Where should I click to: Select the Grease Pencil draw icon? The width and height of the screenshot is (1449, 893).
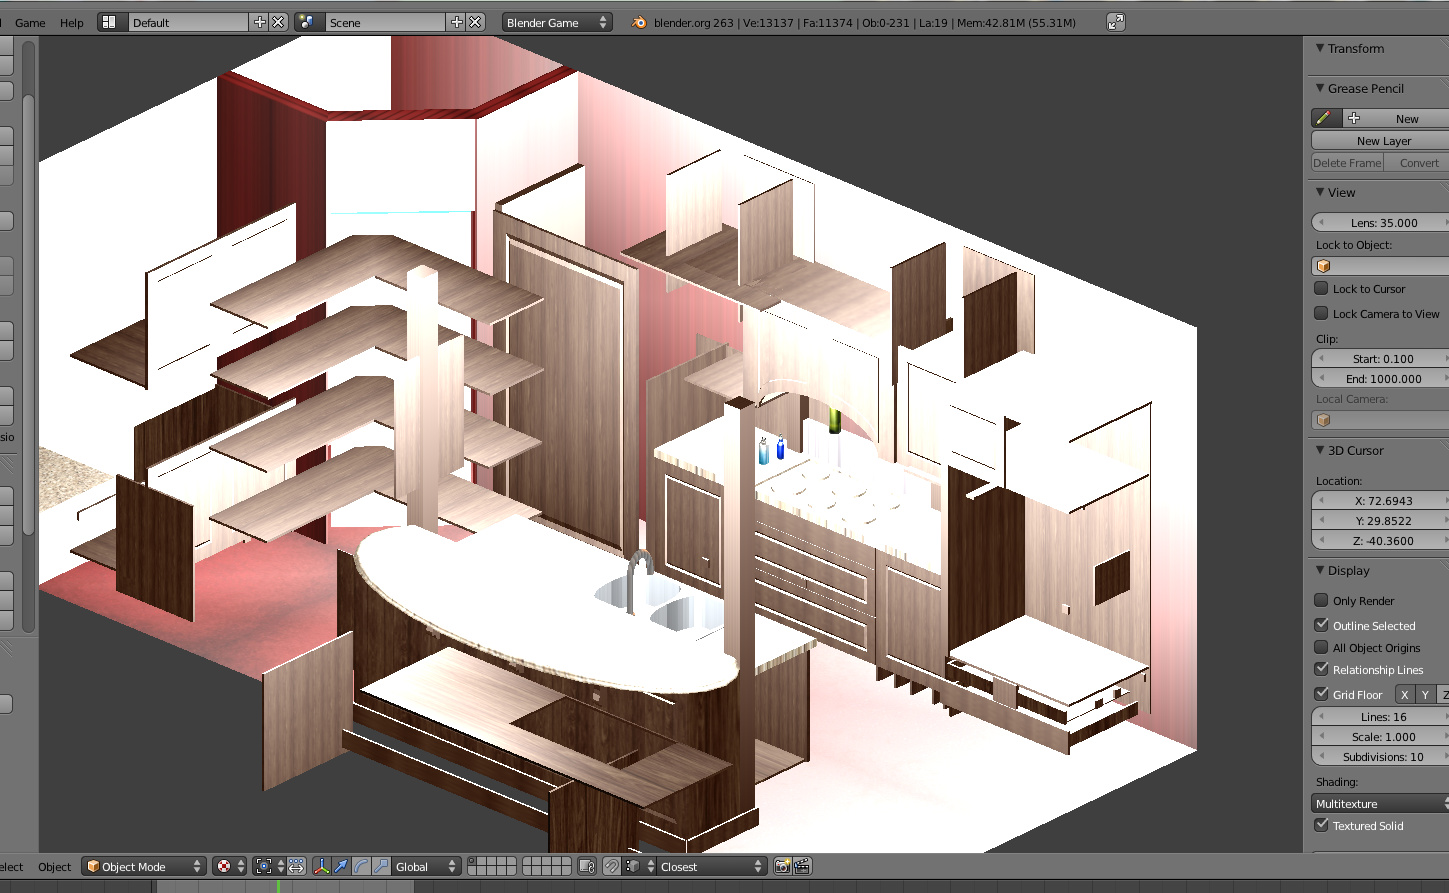tap(1324, 118)
